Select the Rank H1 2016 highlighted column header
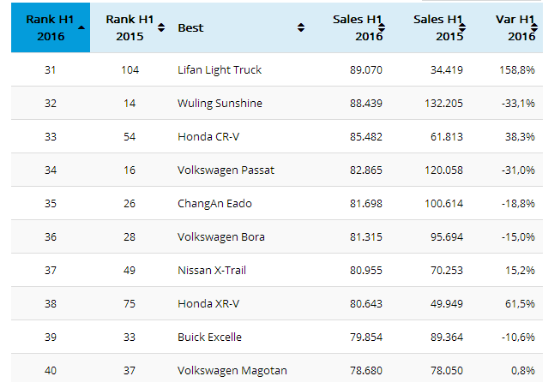This screenshot has height=383, width=554. 51,28
